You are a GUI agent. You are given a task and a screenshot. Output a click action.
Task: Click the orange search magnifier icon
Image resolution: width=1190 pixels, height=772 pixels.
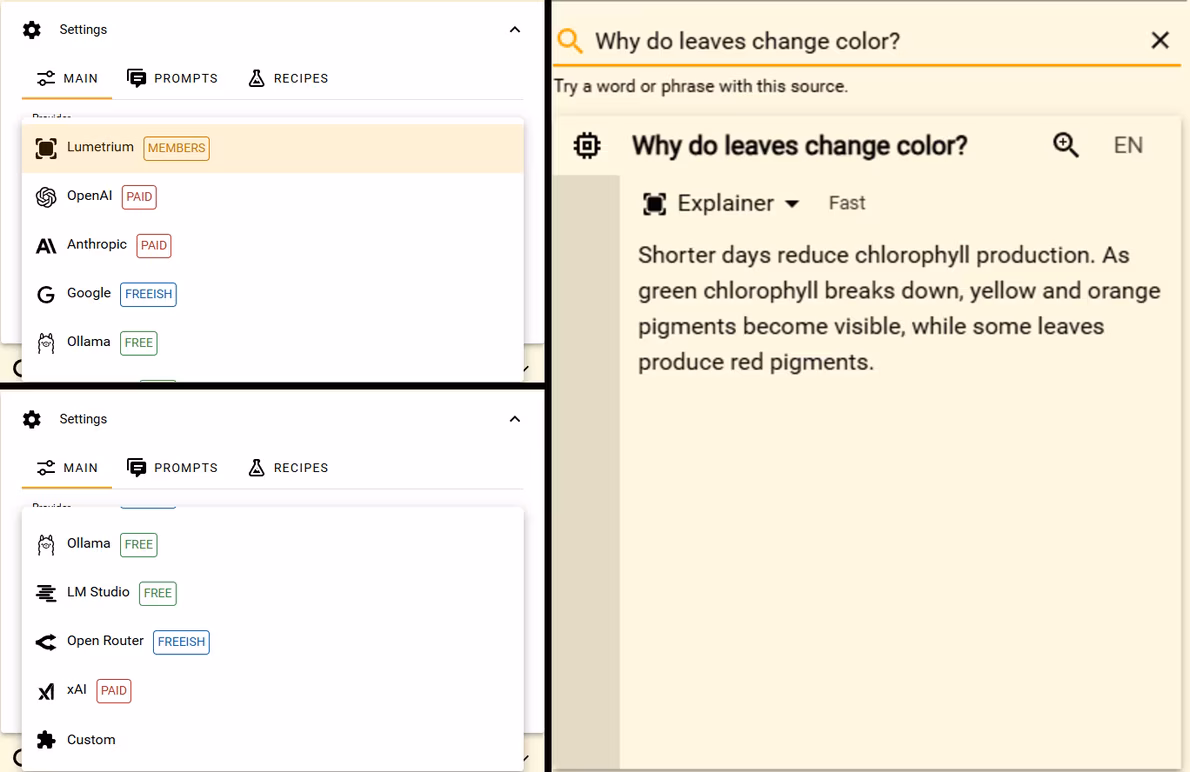(x=570, y=41)
